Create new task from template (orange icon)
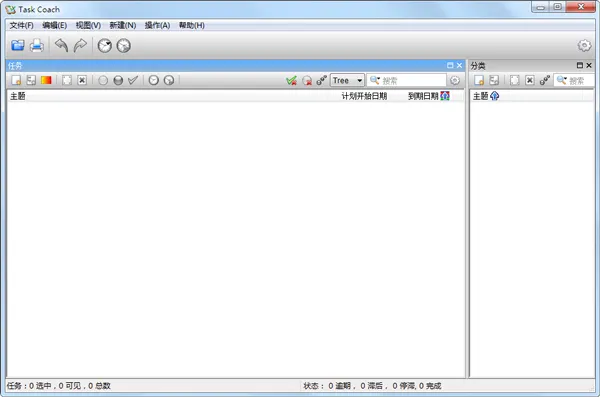The height and width of the screenshot is (397, 600). pyautogui.click(x=46, y=80)
